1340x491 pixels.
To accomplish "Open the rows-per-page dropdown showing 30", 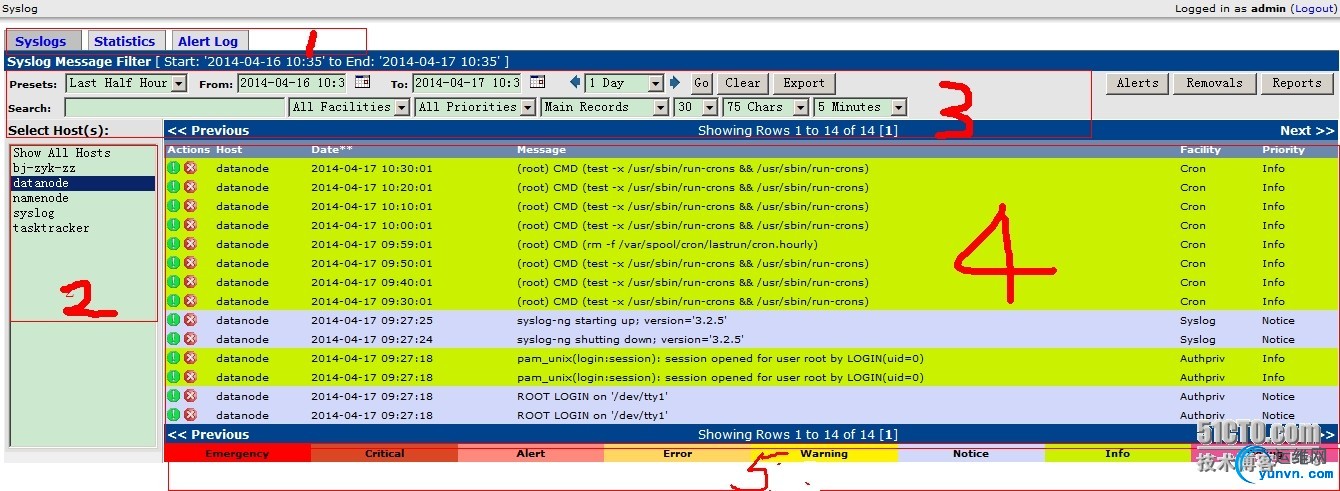I will click(x=696, y=107).
